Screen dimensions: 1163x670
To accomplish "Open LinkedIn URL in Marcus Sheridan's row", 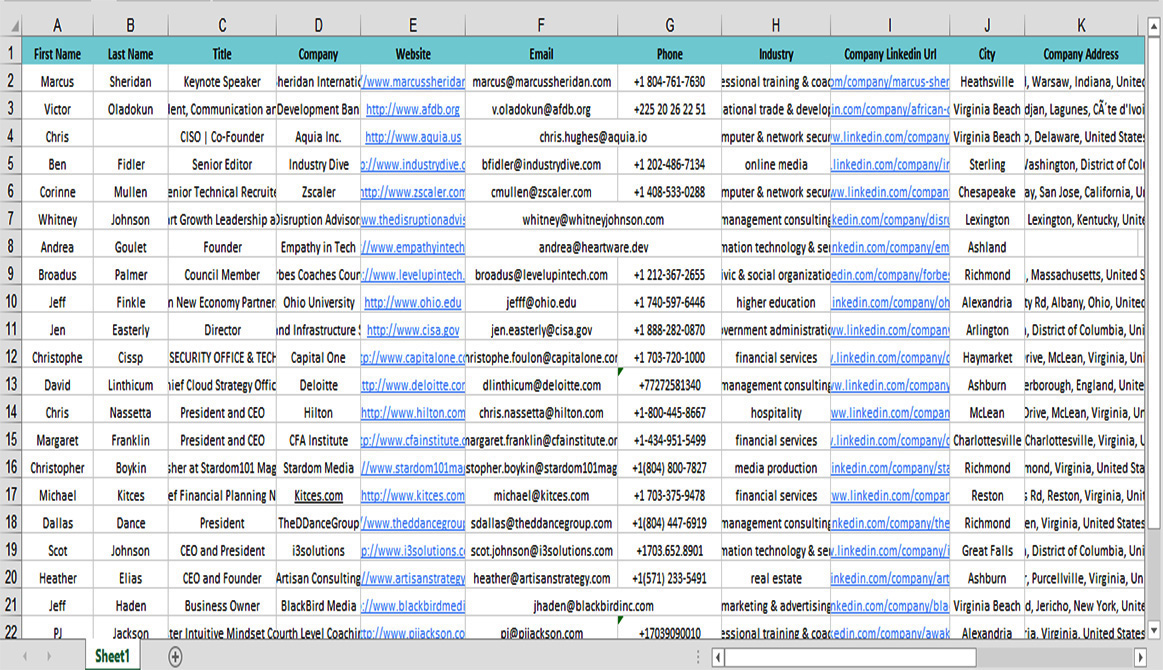I will [x=890, y=82].
